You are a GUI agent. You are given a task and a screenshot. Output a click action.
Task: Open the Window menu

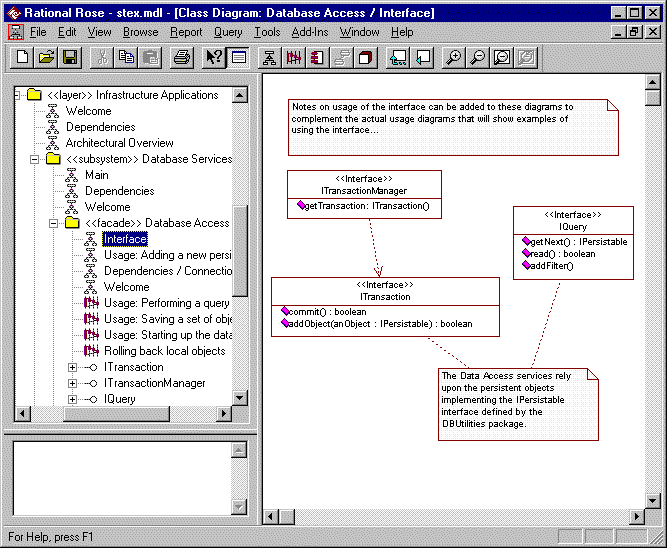tap(359, 32)
